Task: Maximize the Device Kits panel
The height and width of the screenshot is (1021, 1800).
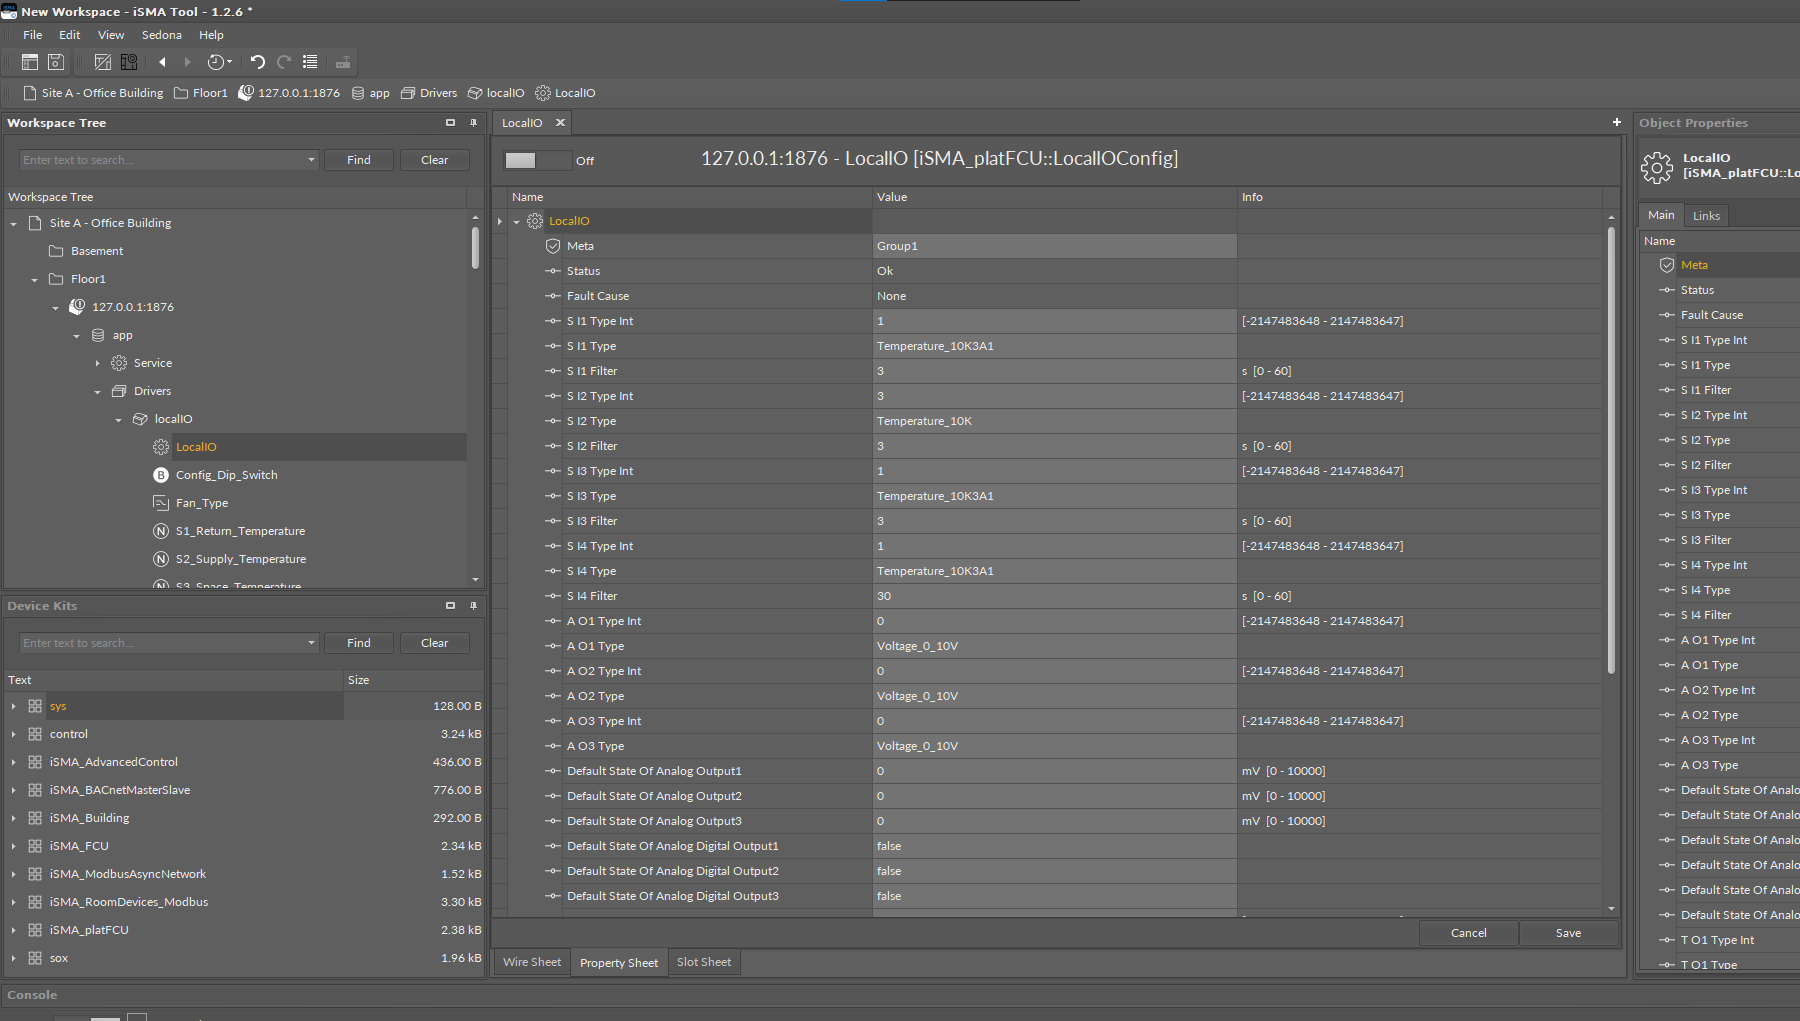Action: [450, 606]
